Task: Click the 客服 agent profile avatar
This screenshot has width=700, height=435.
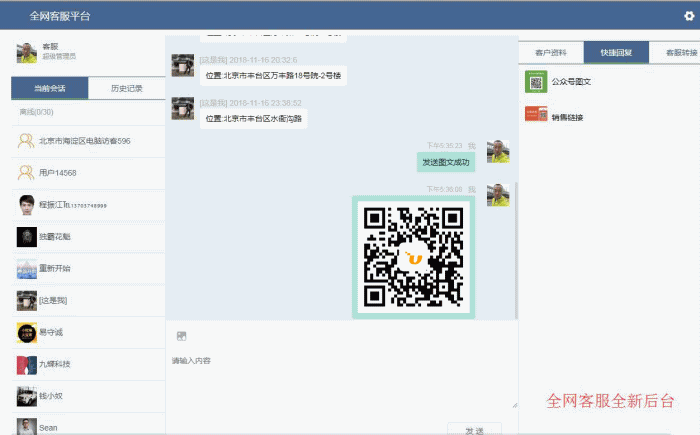Action: 26,51
